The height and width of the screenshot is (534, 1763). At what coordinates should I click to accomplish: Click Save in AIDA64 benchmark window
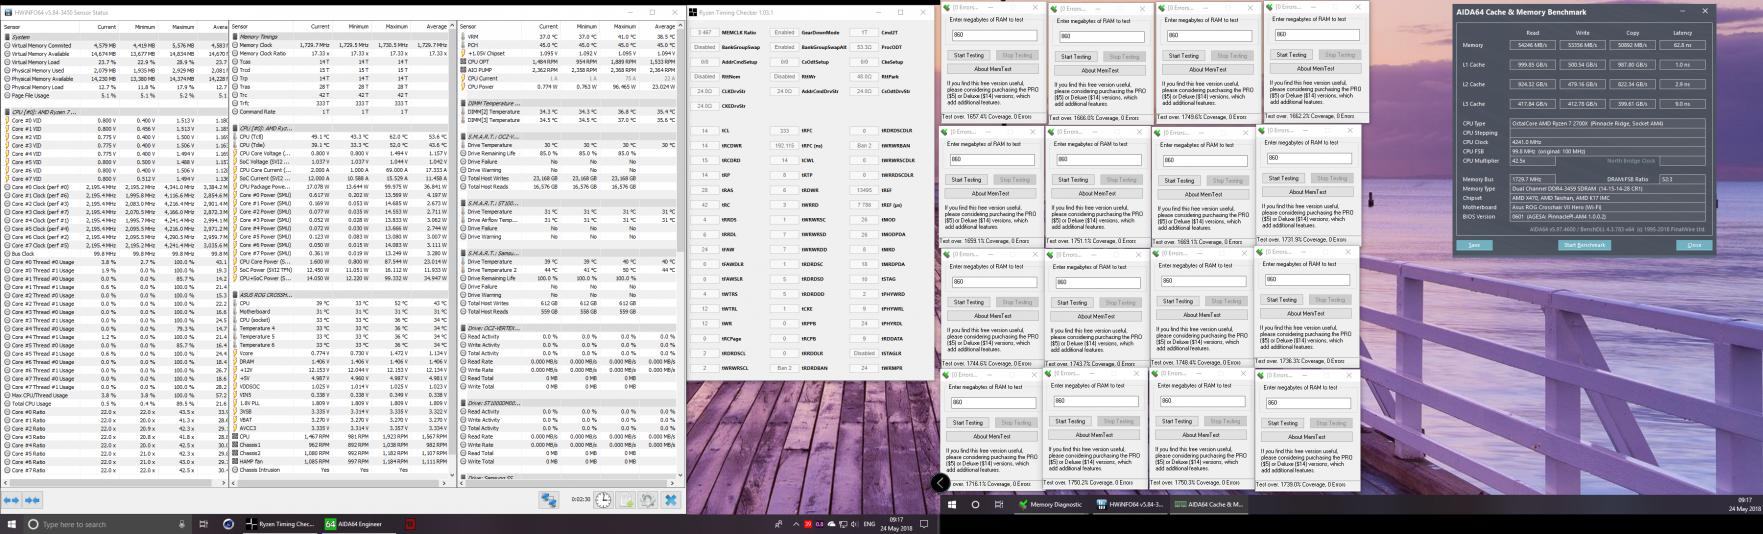[x=1473, y=245]
